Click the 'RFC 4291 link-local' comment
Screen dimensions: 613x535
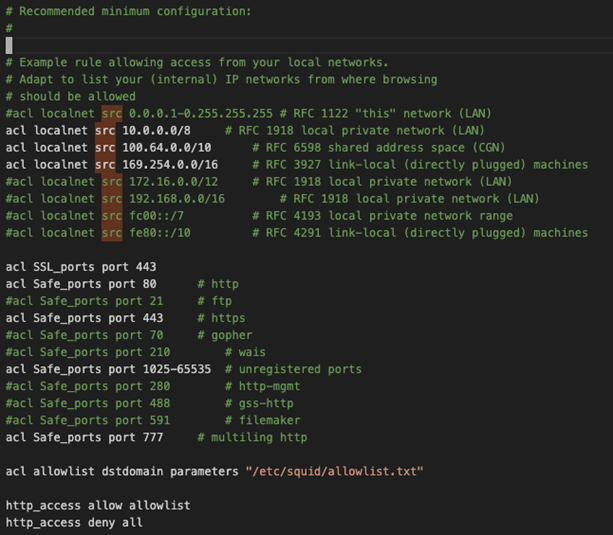pyautogui.click(x=420, y=233)
